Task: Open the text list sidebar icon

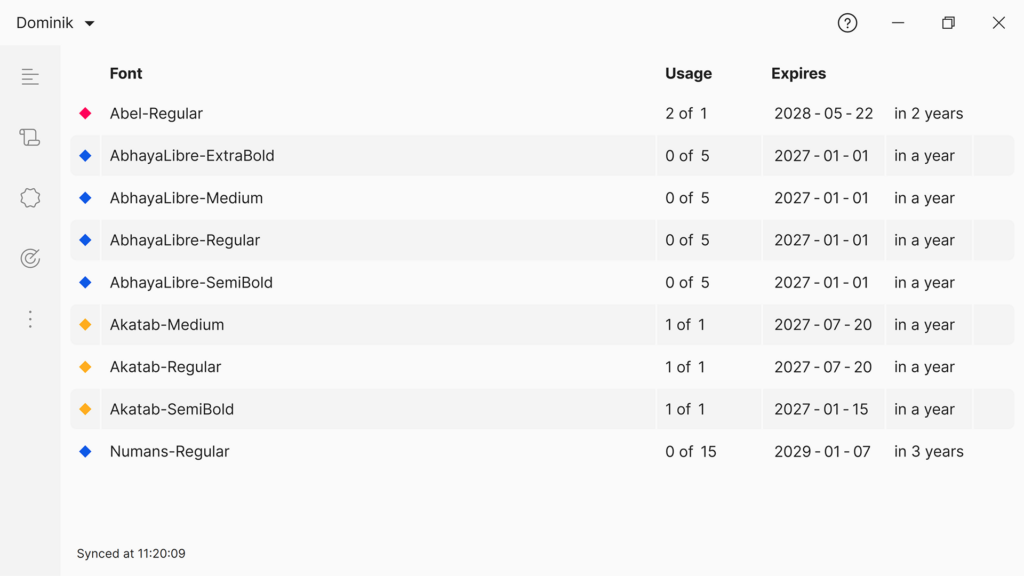Action: pos(30,77)
